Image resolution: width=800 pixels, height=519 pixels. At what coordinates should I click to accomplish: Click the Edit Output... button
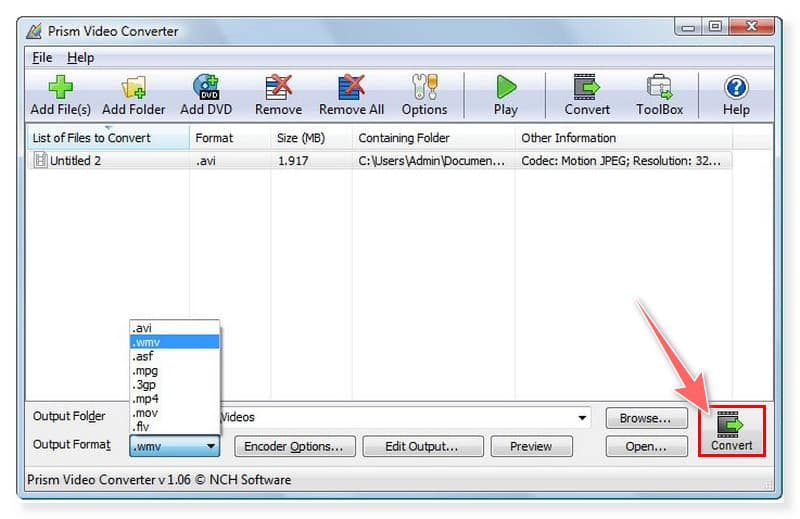[x=422, y=447]
